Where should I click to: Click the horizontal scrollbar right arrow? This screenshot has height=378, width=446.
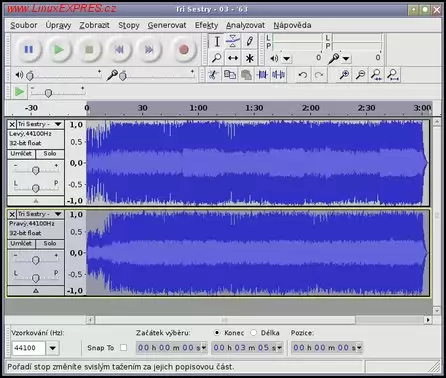click(428, 320)
